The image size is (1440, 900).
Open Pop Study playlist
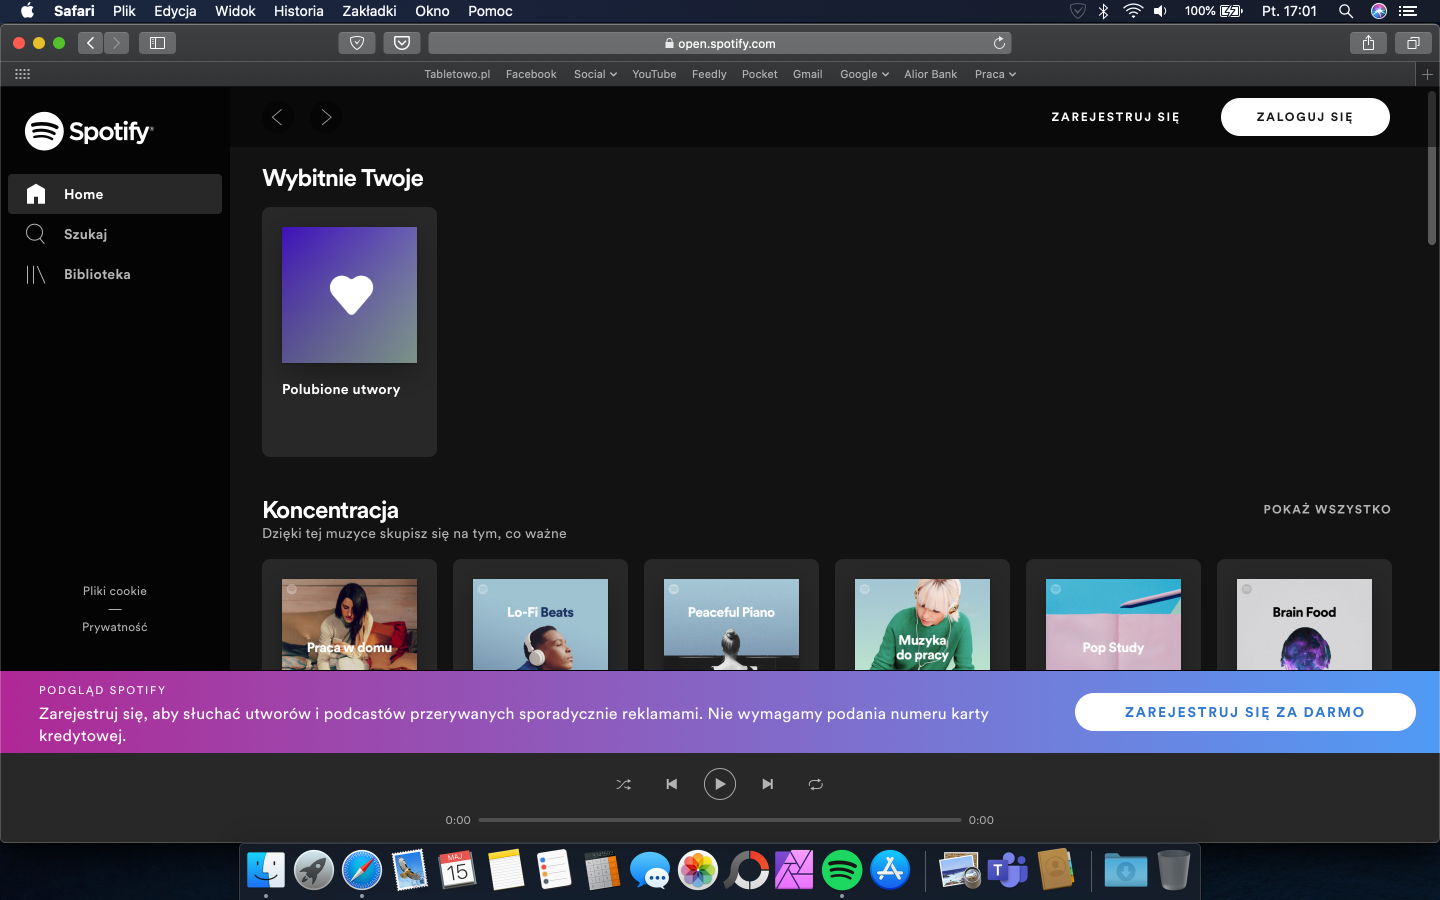(1113, 615)
